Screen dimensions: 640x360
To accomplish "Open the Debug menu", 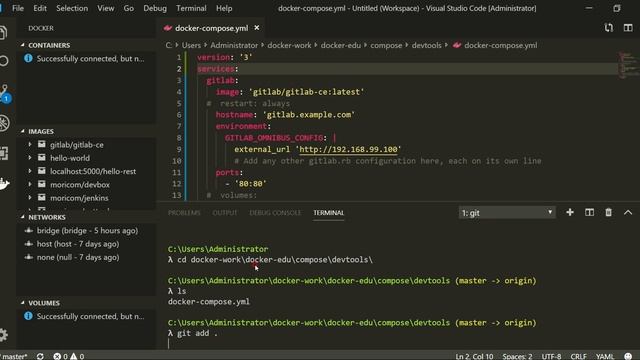I will [x=155, y=8].
